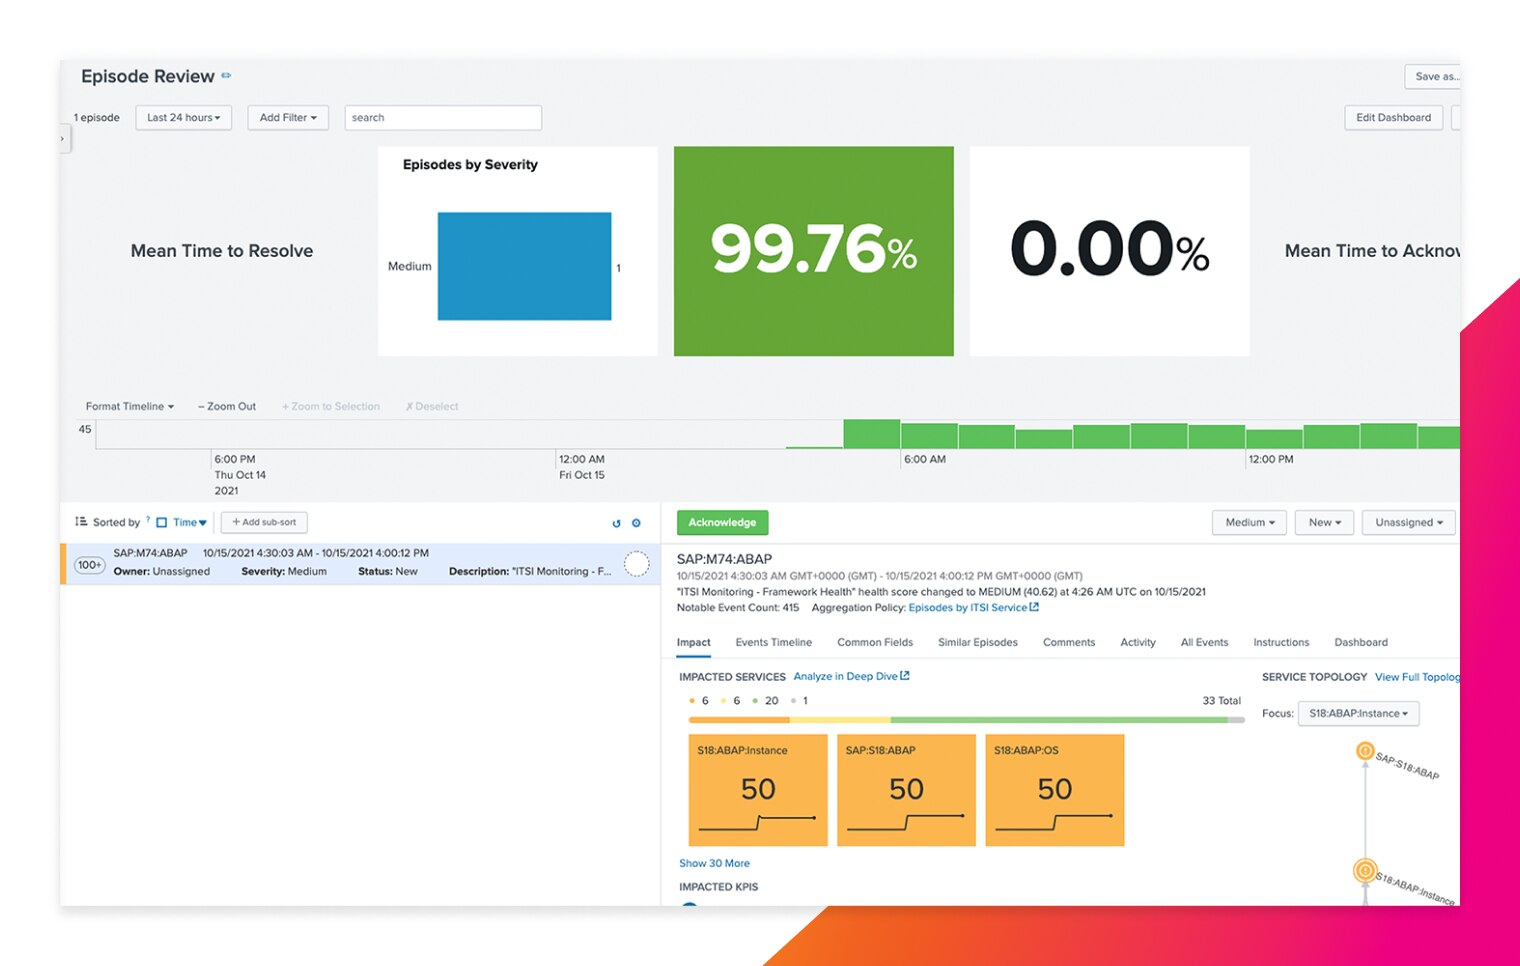Switch to the Common Fields tab
Image resolution: width=1520 pixels, height=966 pixels.
875,642
